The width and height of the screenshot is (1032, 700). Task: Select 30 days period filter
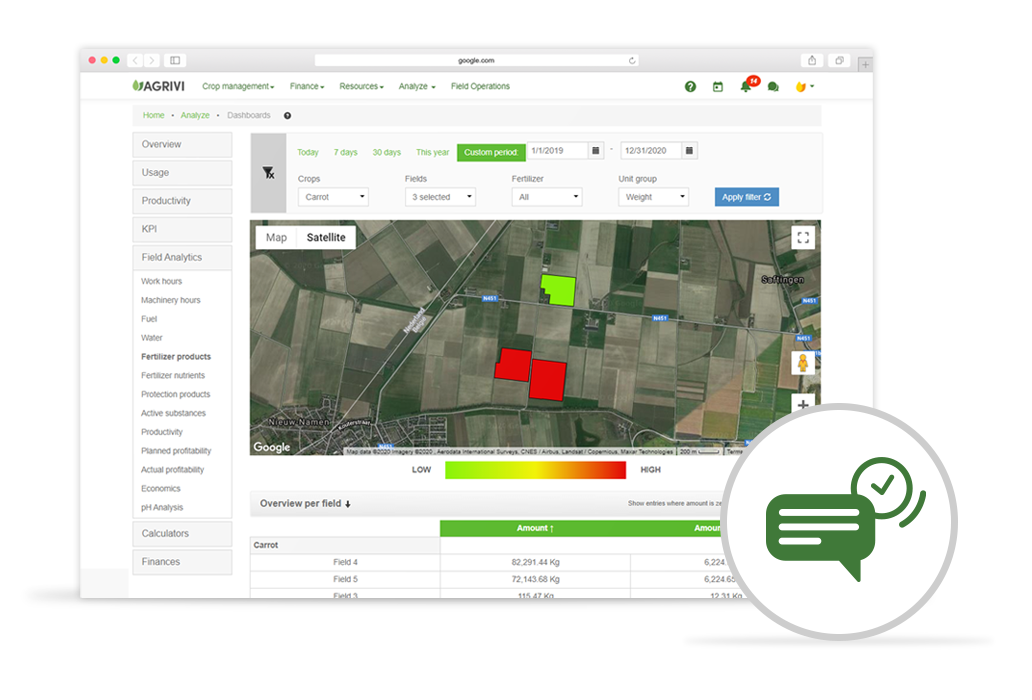tap(386, 152)
